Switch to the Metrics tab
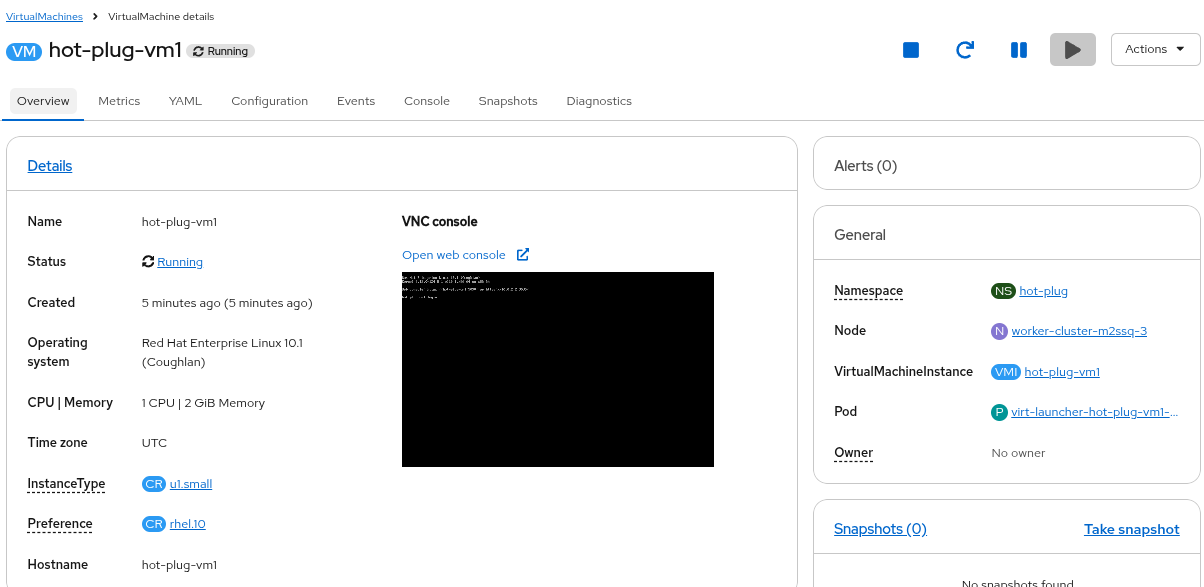Screen dimensions: 1204x587 click(119, 101)
